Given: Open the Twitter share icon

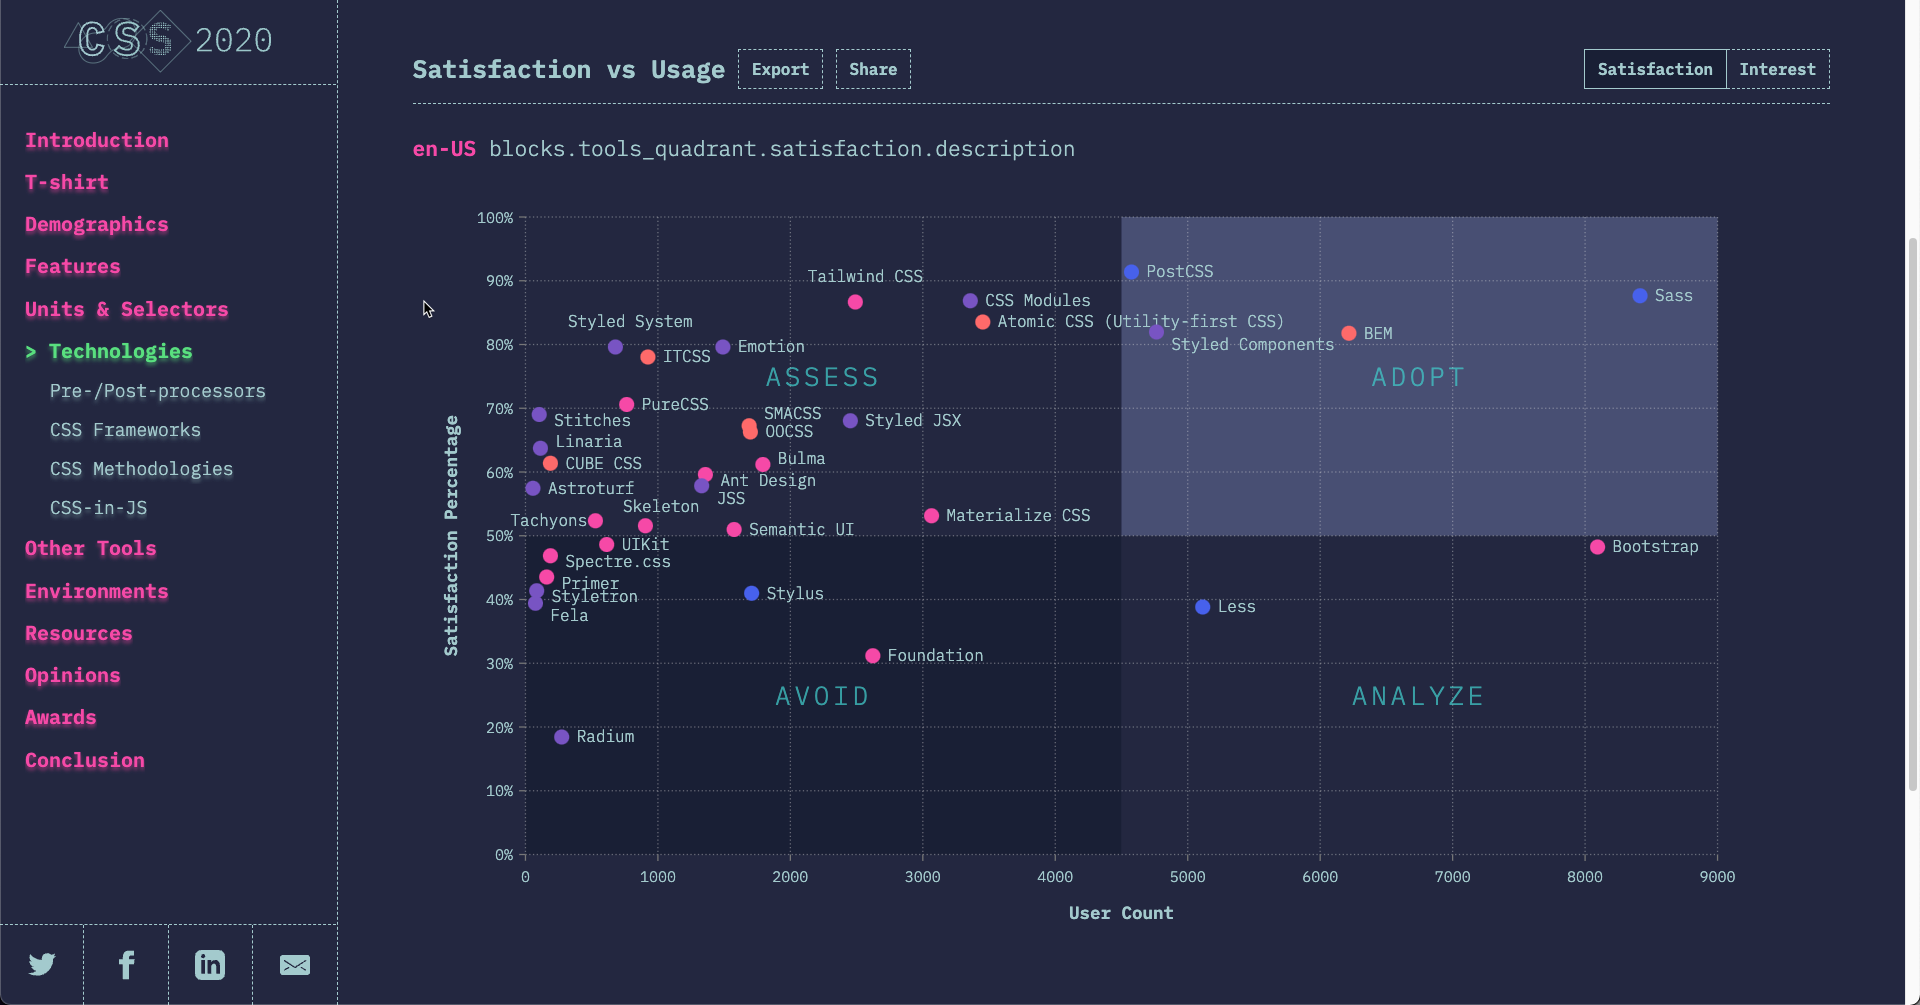Looking at the screenshot, I should 42,964.
